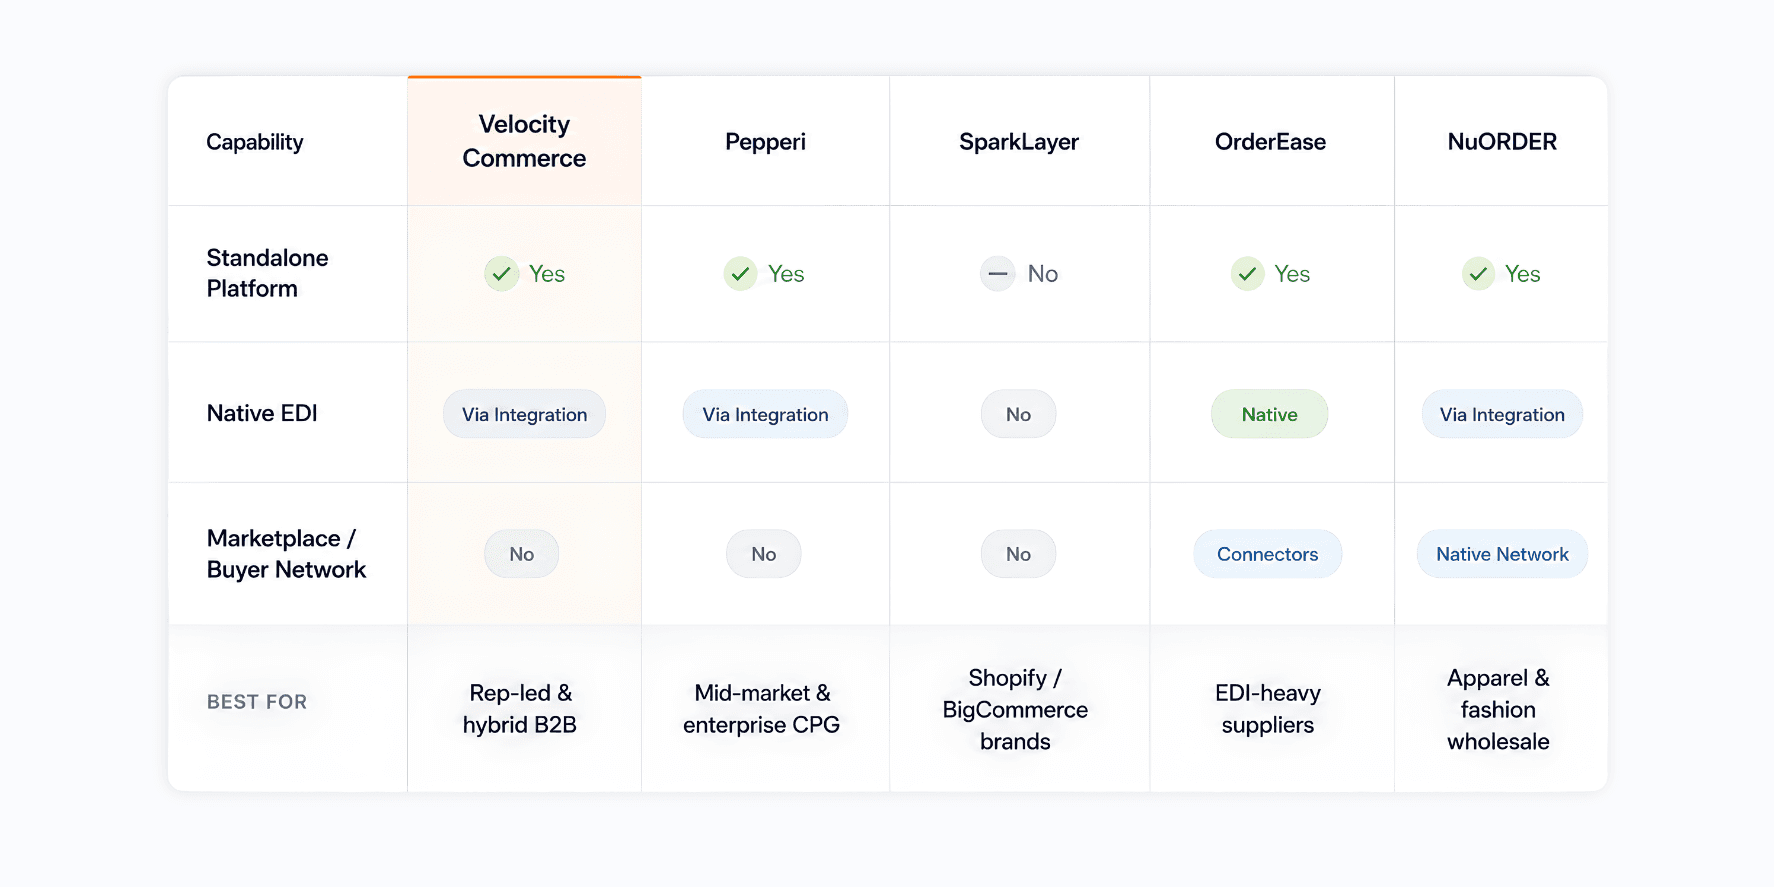Select the OrderEase column header

[x=1270, y=142]
